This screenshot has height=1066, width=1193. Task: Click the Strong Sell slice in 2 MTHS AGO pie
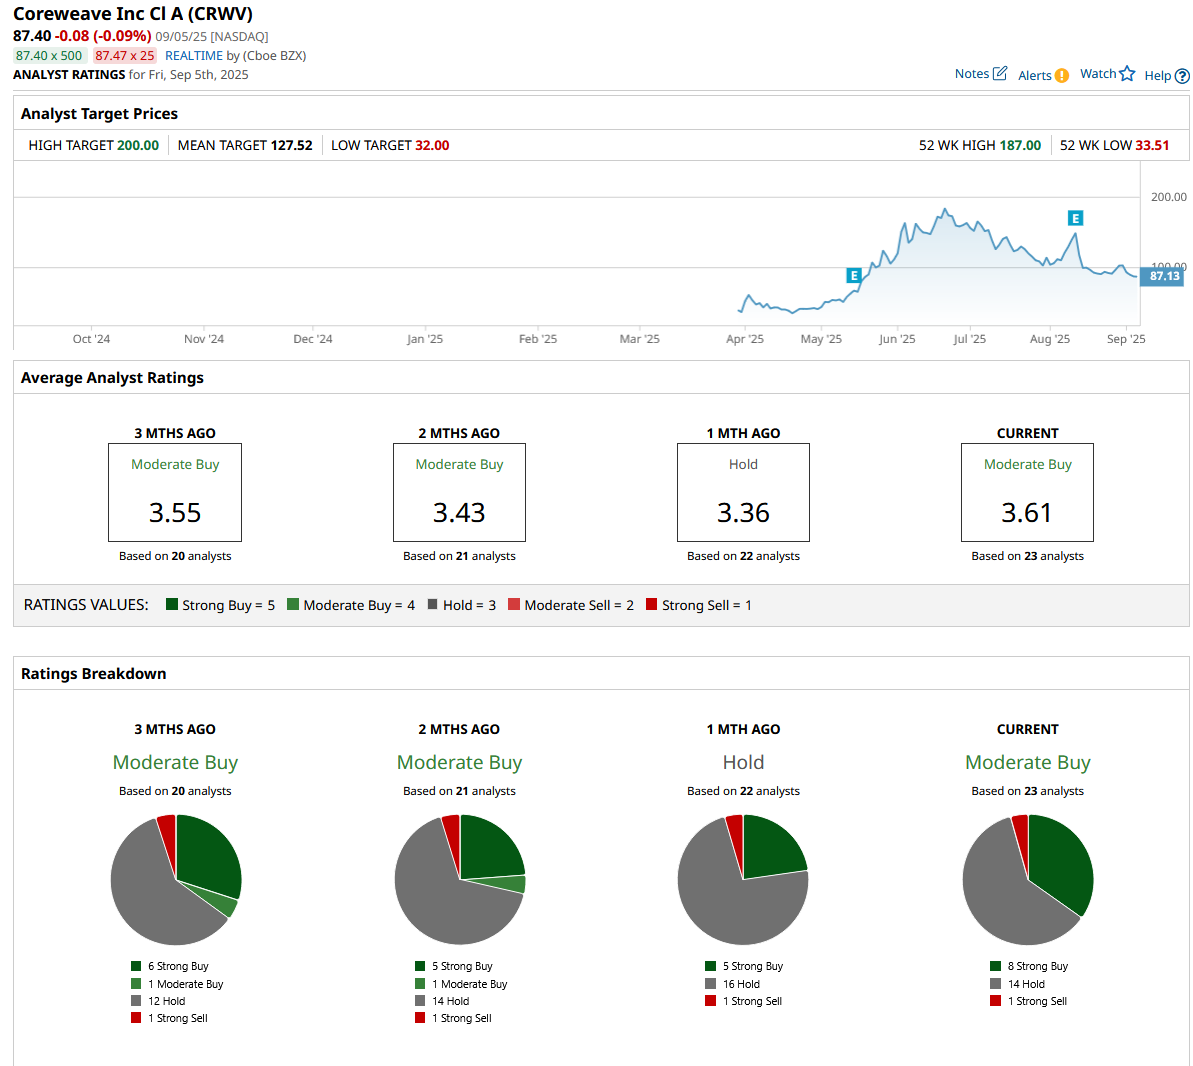click(x=452, y=833)
